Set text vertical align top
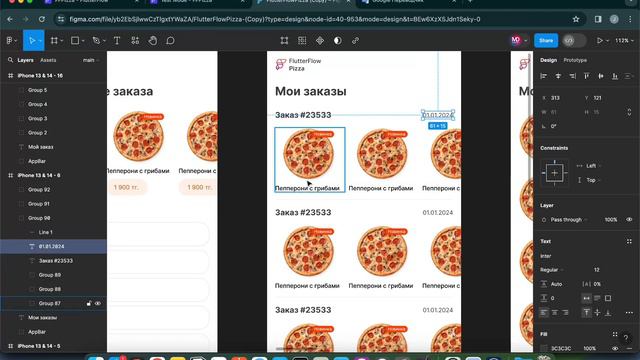The width and height of the screenshot is (640, 360). click(x=587, y=313)
